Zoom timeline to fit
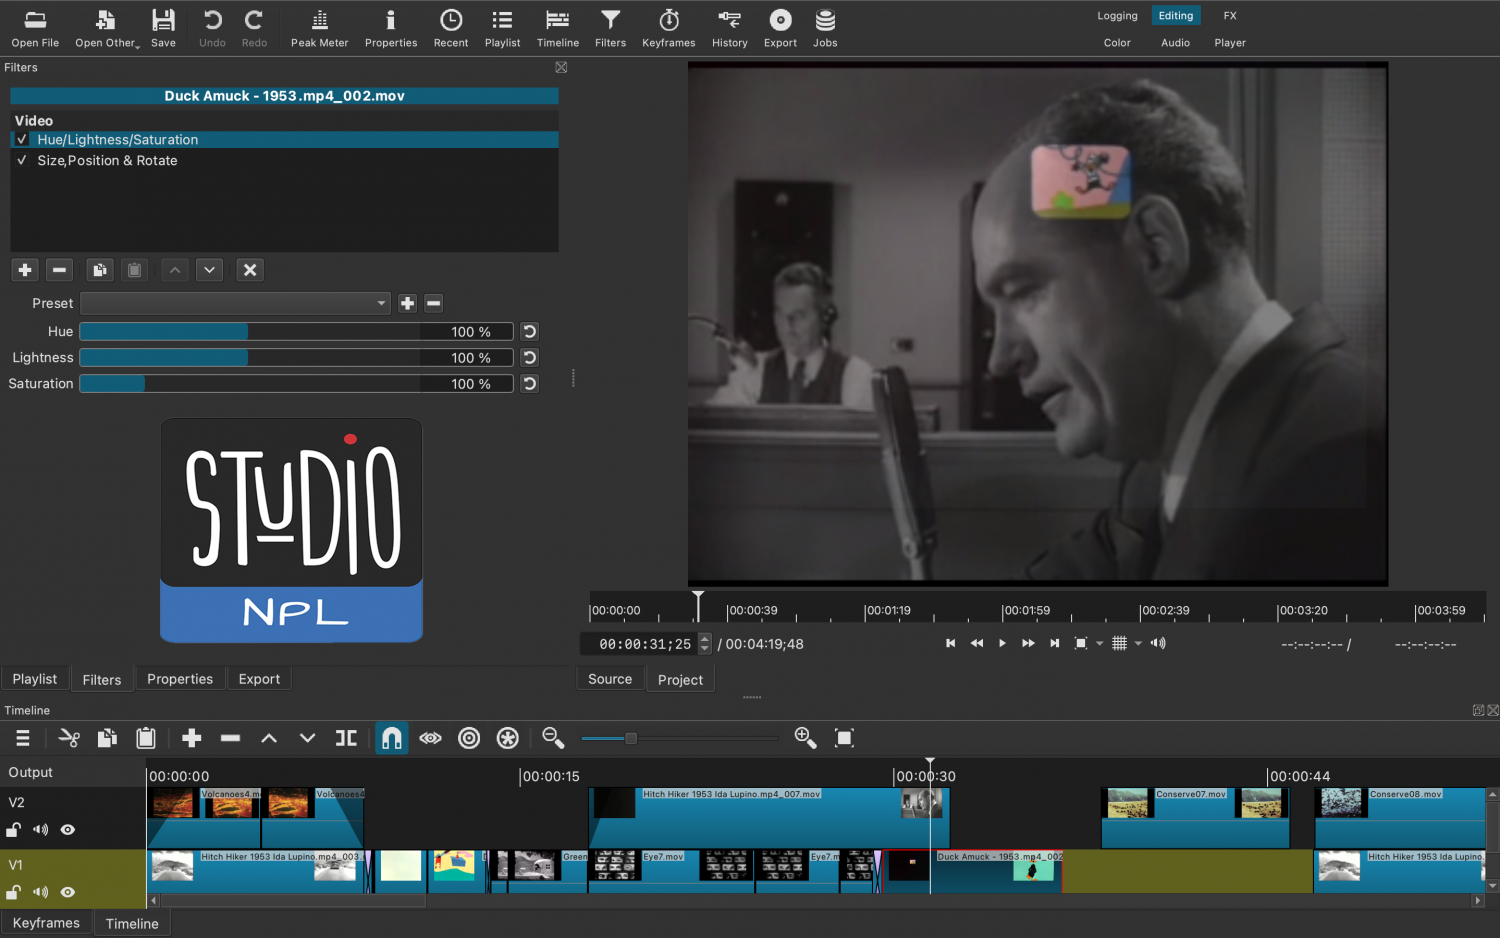 point(844,738)
